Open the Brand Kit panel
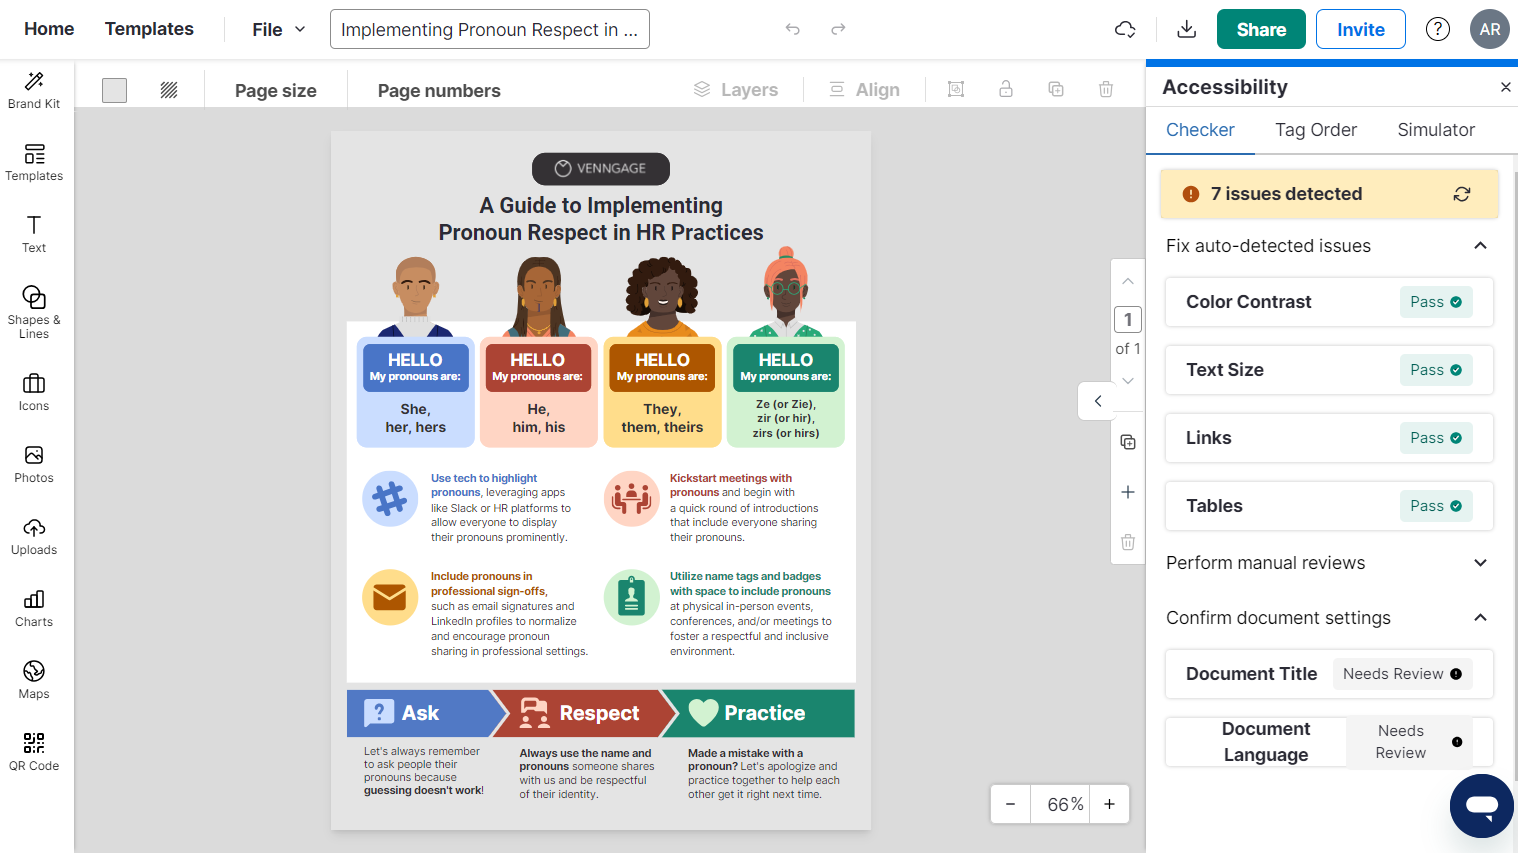The image size is (1518, 853). pos(35,88)
